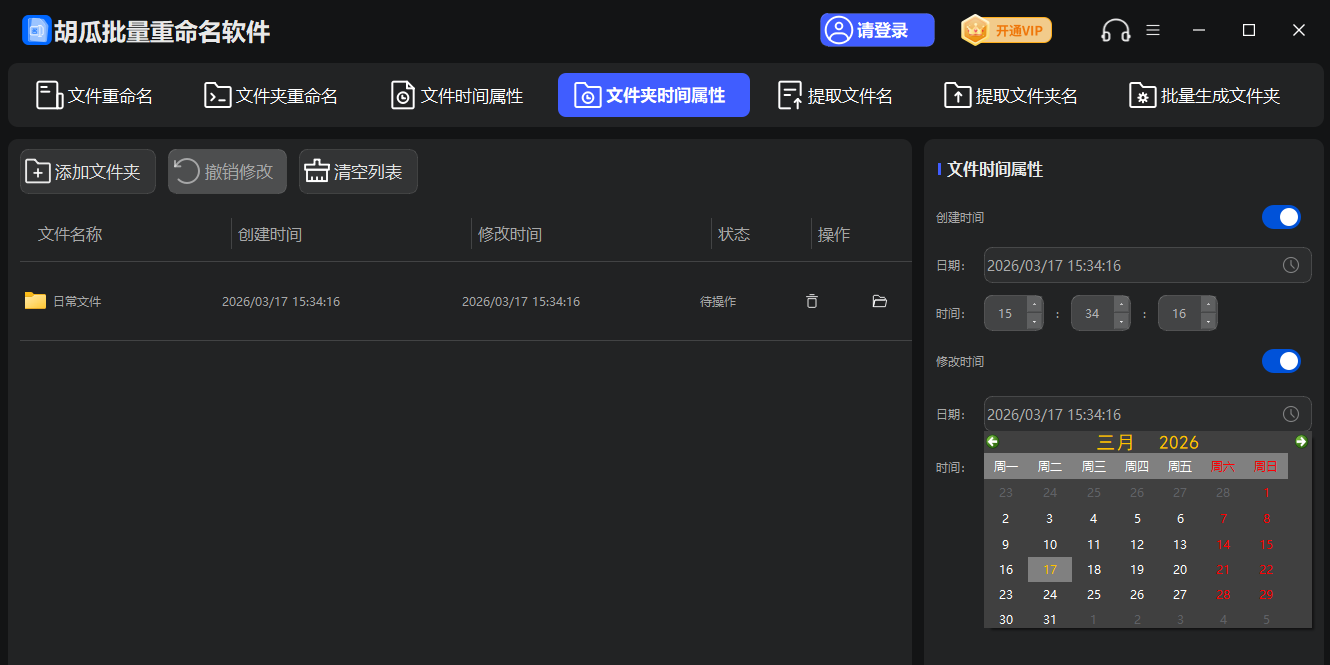Toggle off the 创建时间 switch
1330x665 pixels.
[1281, 217]
